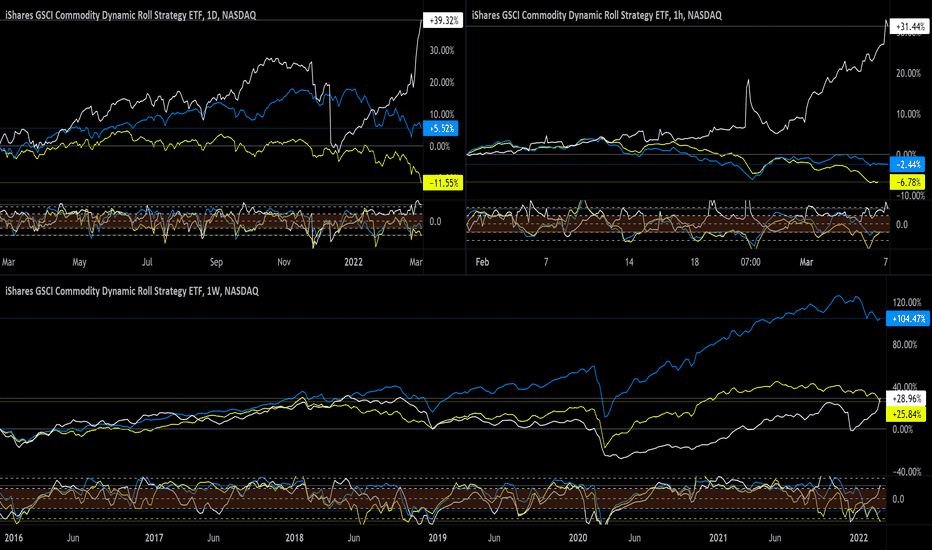The height and width of the screenshot is (550, 932).
Task: Click the 0.0 oscillator value on 1h chart
Action: 902,225
